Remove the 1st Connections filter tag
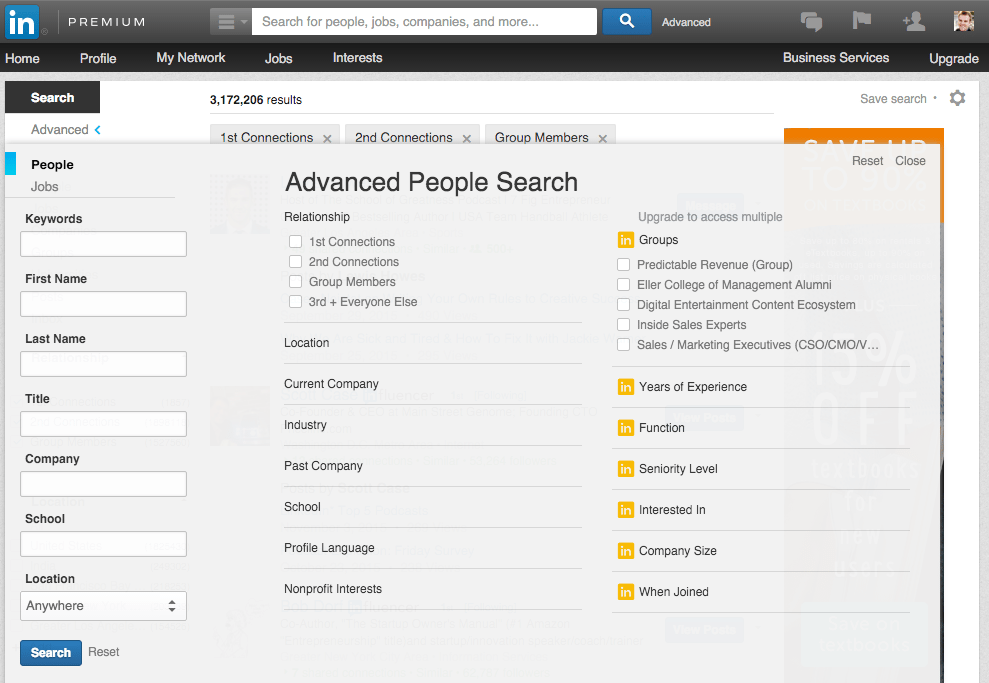This screenshot has width=989, height=683. tap(327, 139)
